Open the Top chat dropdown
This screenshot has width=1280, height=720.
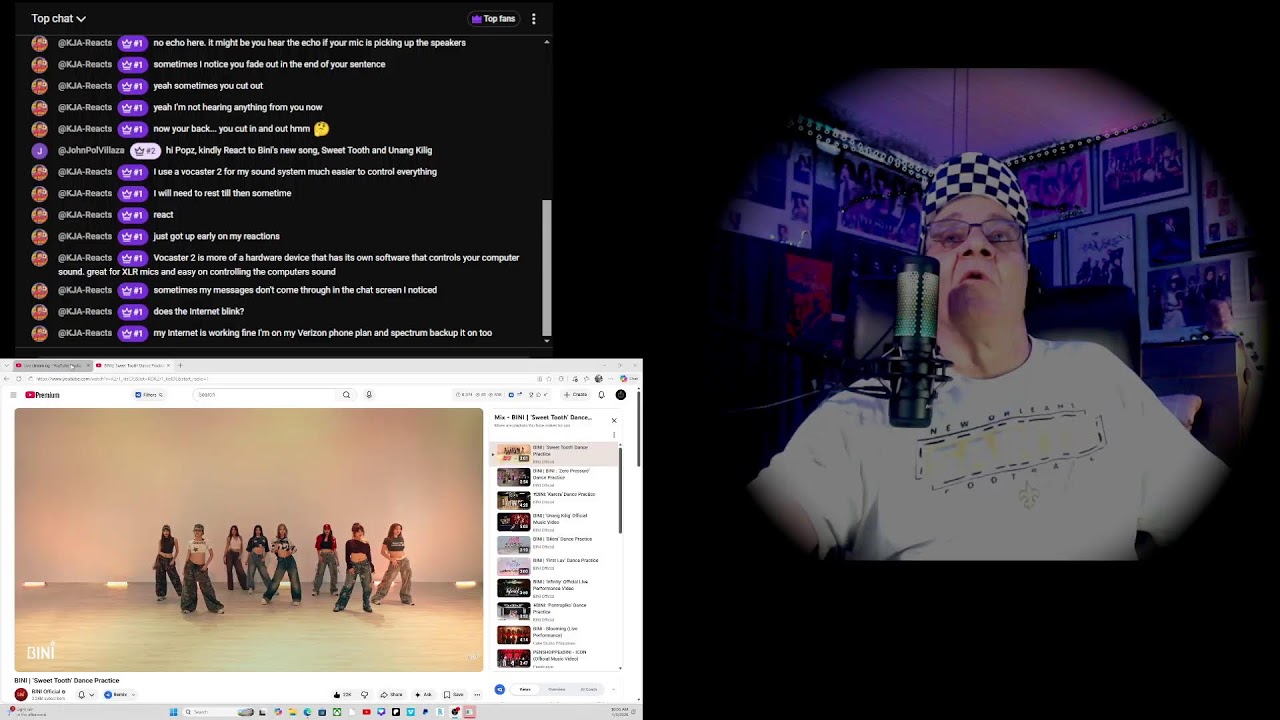pyautogui.click(x=58, y=18)
